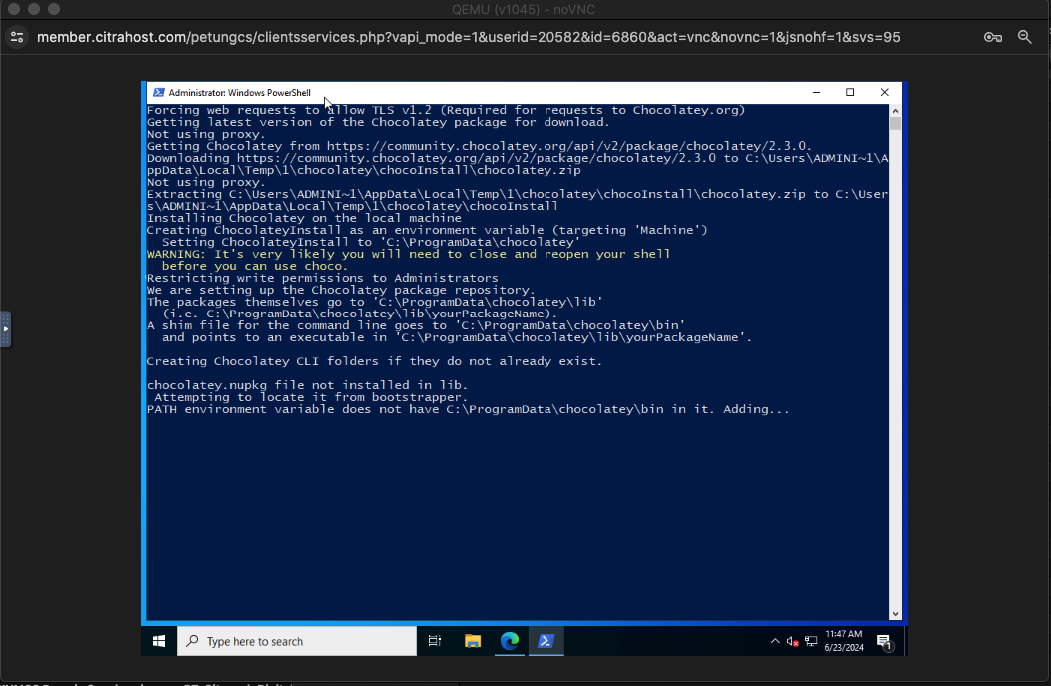Click the PowerShell vertical scrollbar thumb
The width and height of the screenshot is (1051, 686).
click(x=895, y=123)
